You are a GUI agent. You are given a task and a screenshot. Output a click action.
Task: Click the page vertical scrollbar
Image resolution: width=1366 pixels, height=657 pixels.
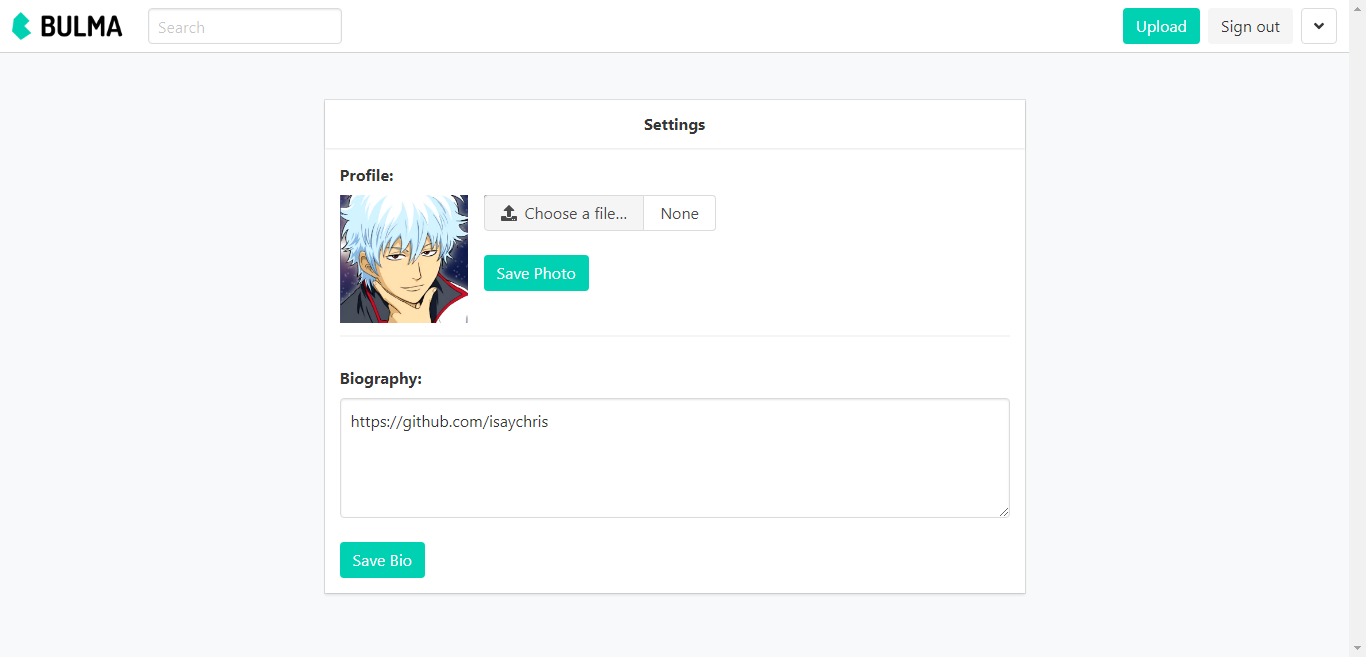(1357, 328)
